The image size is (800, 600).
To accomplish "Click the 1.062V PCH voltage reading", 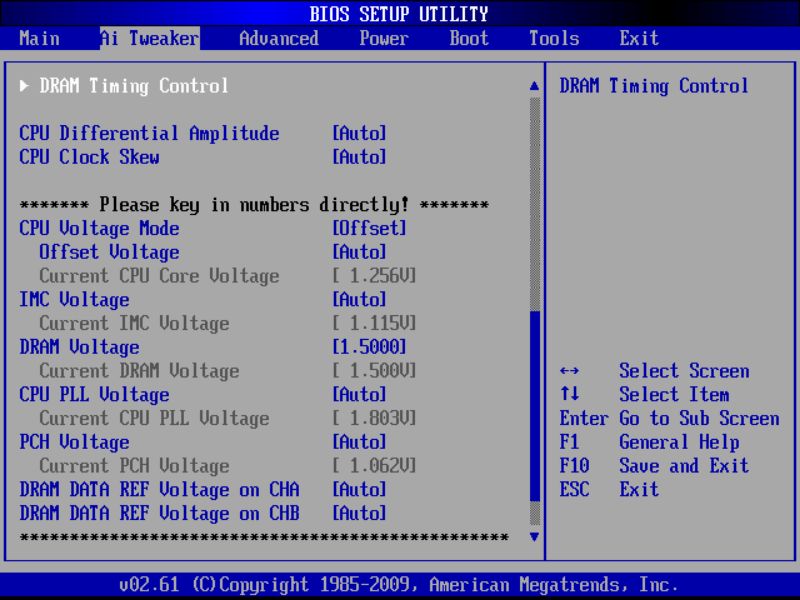I will point(374,466).
